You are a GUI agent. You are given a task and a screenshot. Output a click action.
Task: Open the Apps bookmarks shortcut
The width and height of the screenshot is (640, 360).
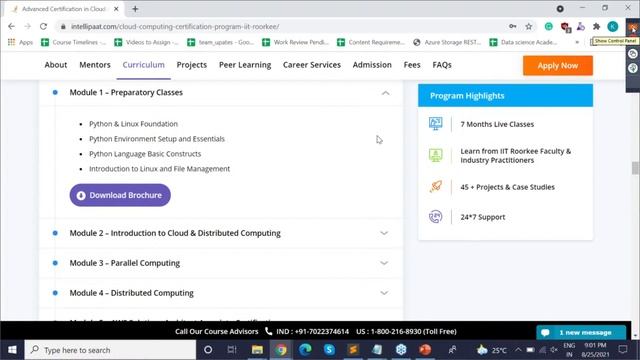[20, 42]
